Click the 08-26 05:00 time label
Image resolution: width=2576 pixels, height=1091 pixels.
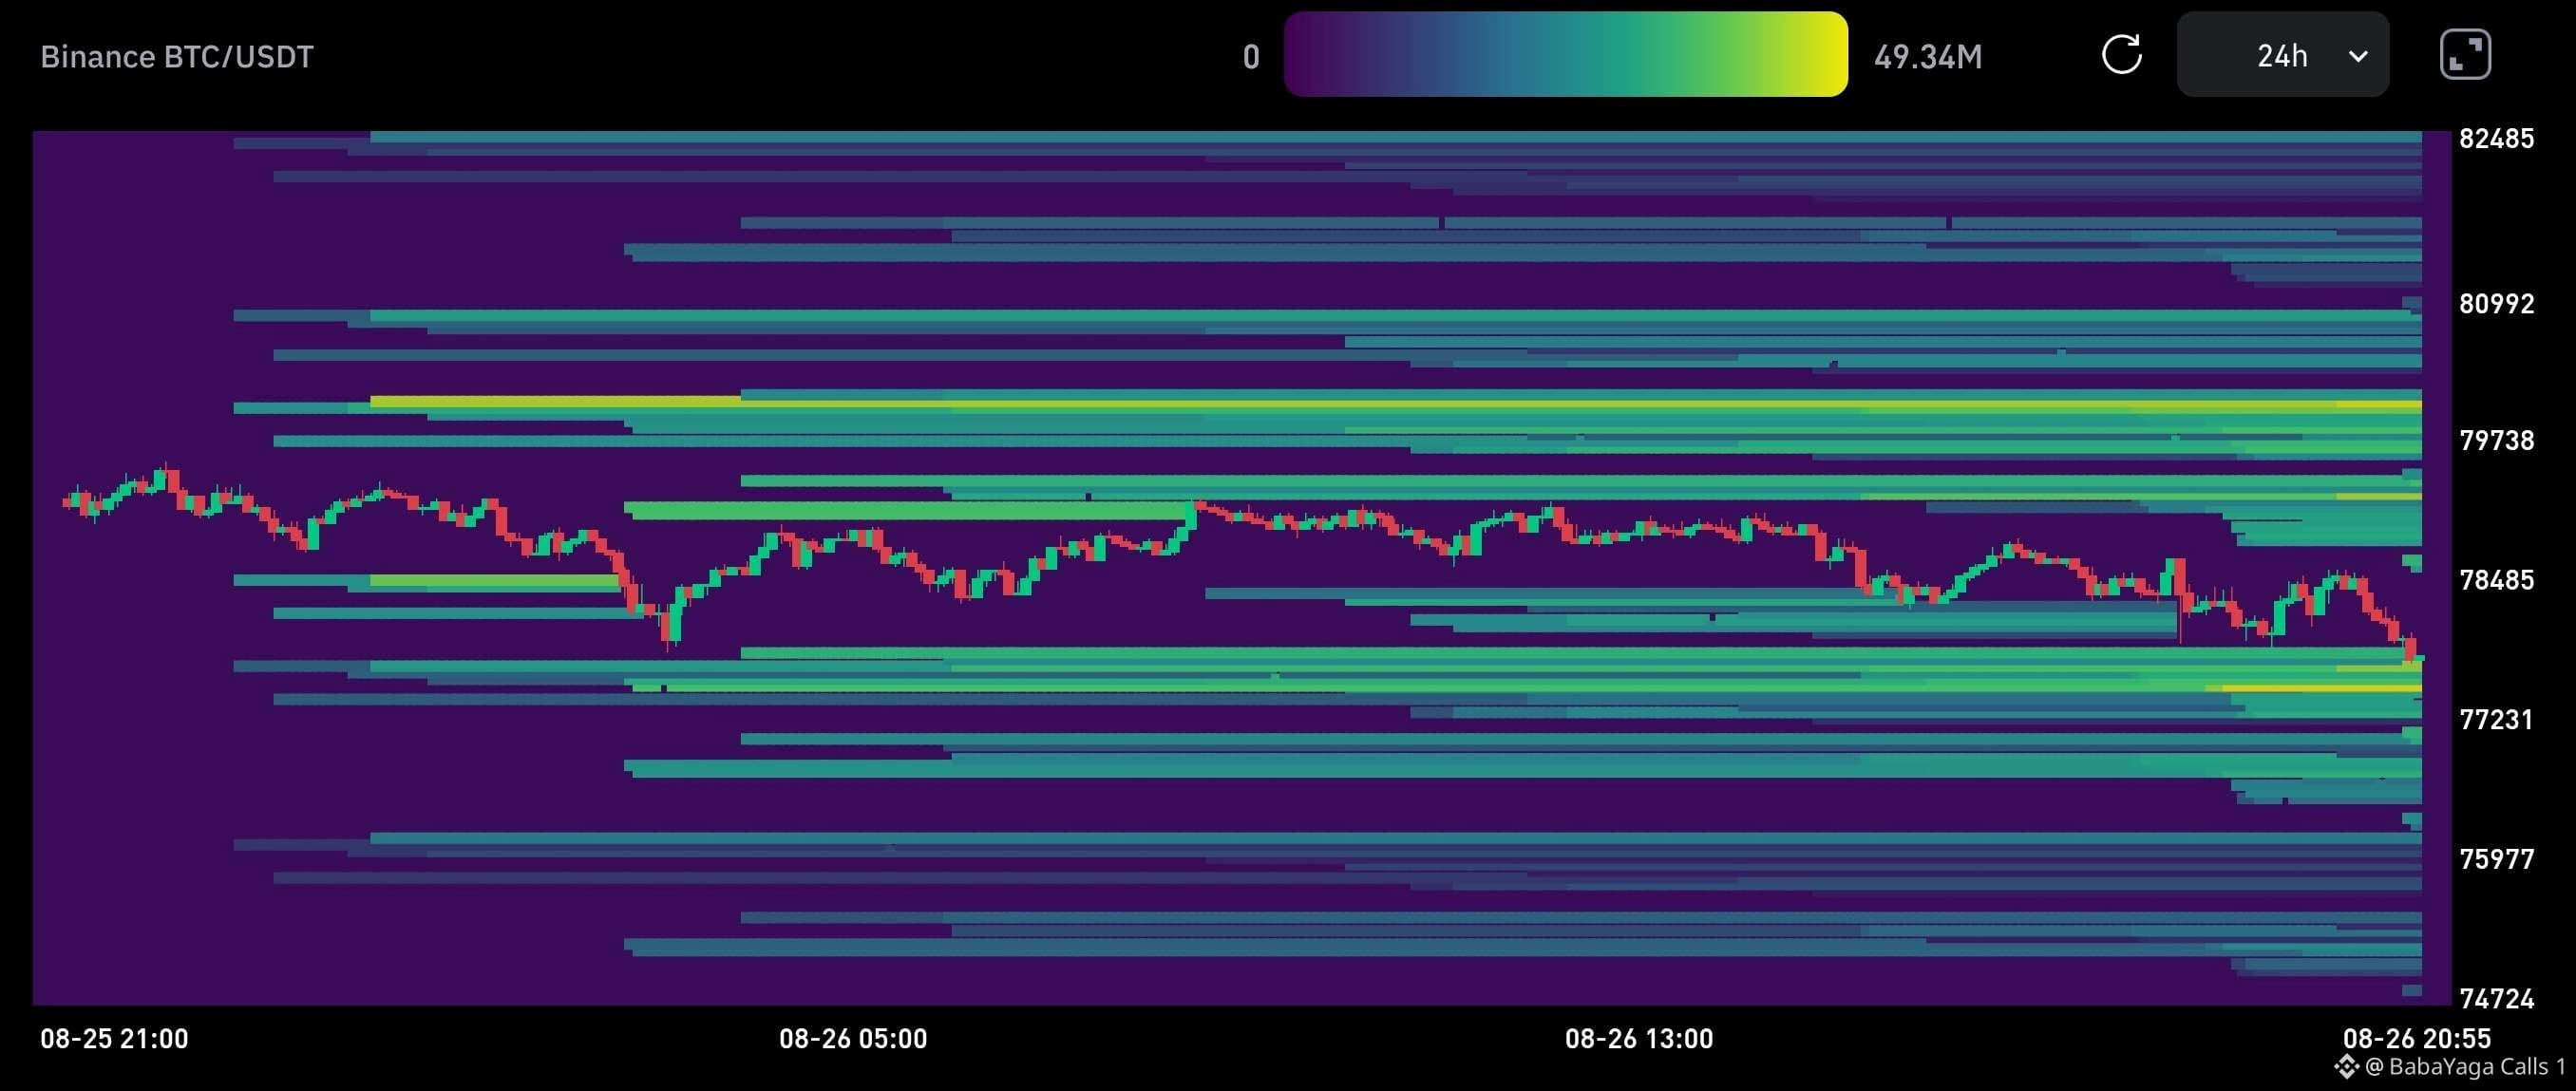[x=853, y=1039]
